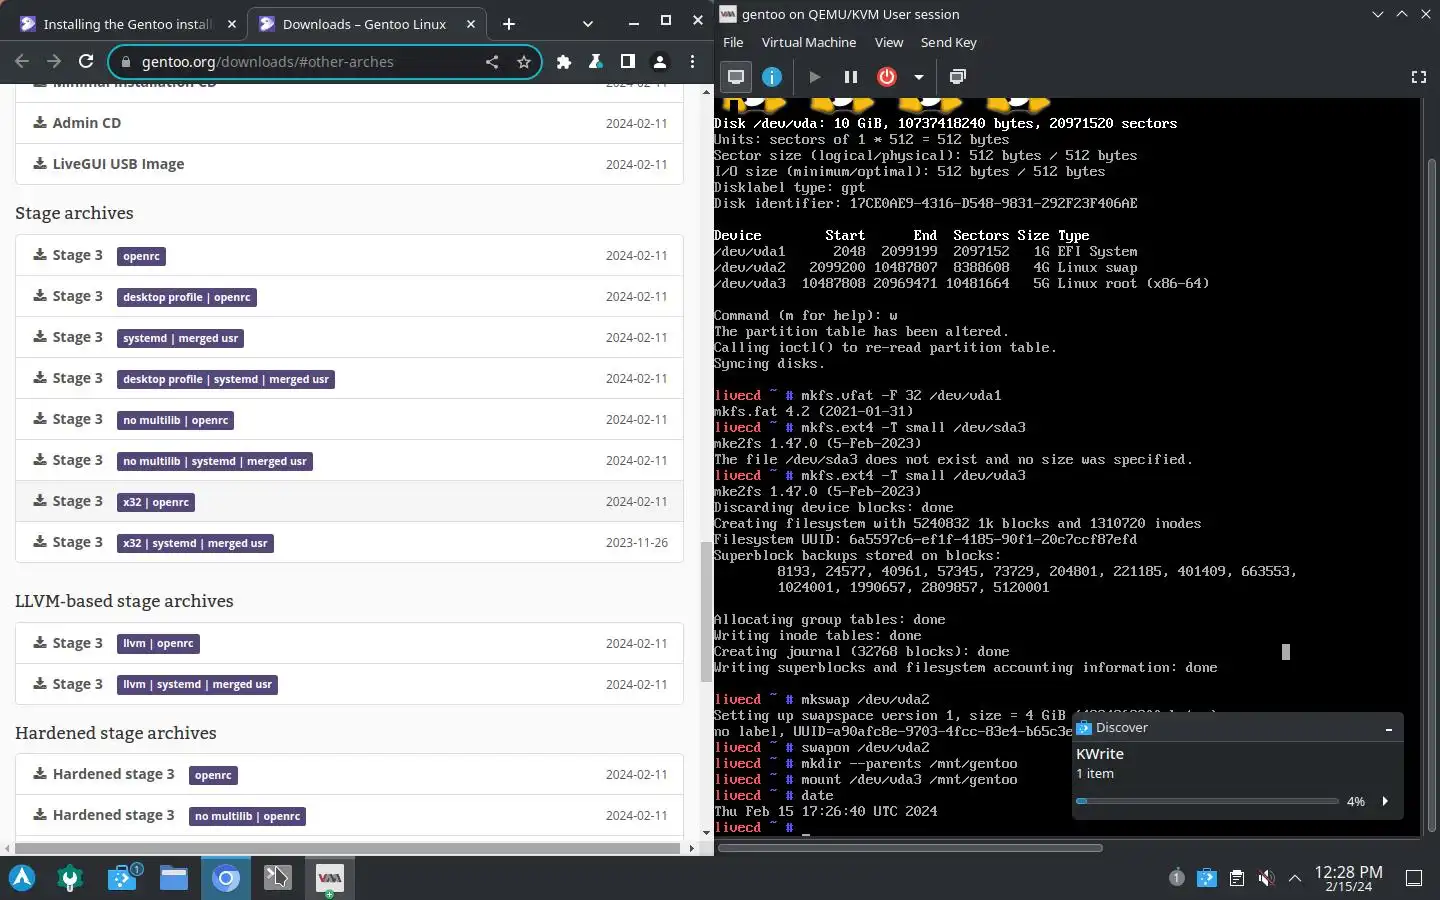This screenshot has width=1440, height=900.
Task: Click the VM console horizontal scrollbar
Action: click(x=911, y=848)
